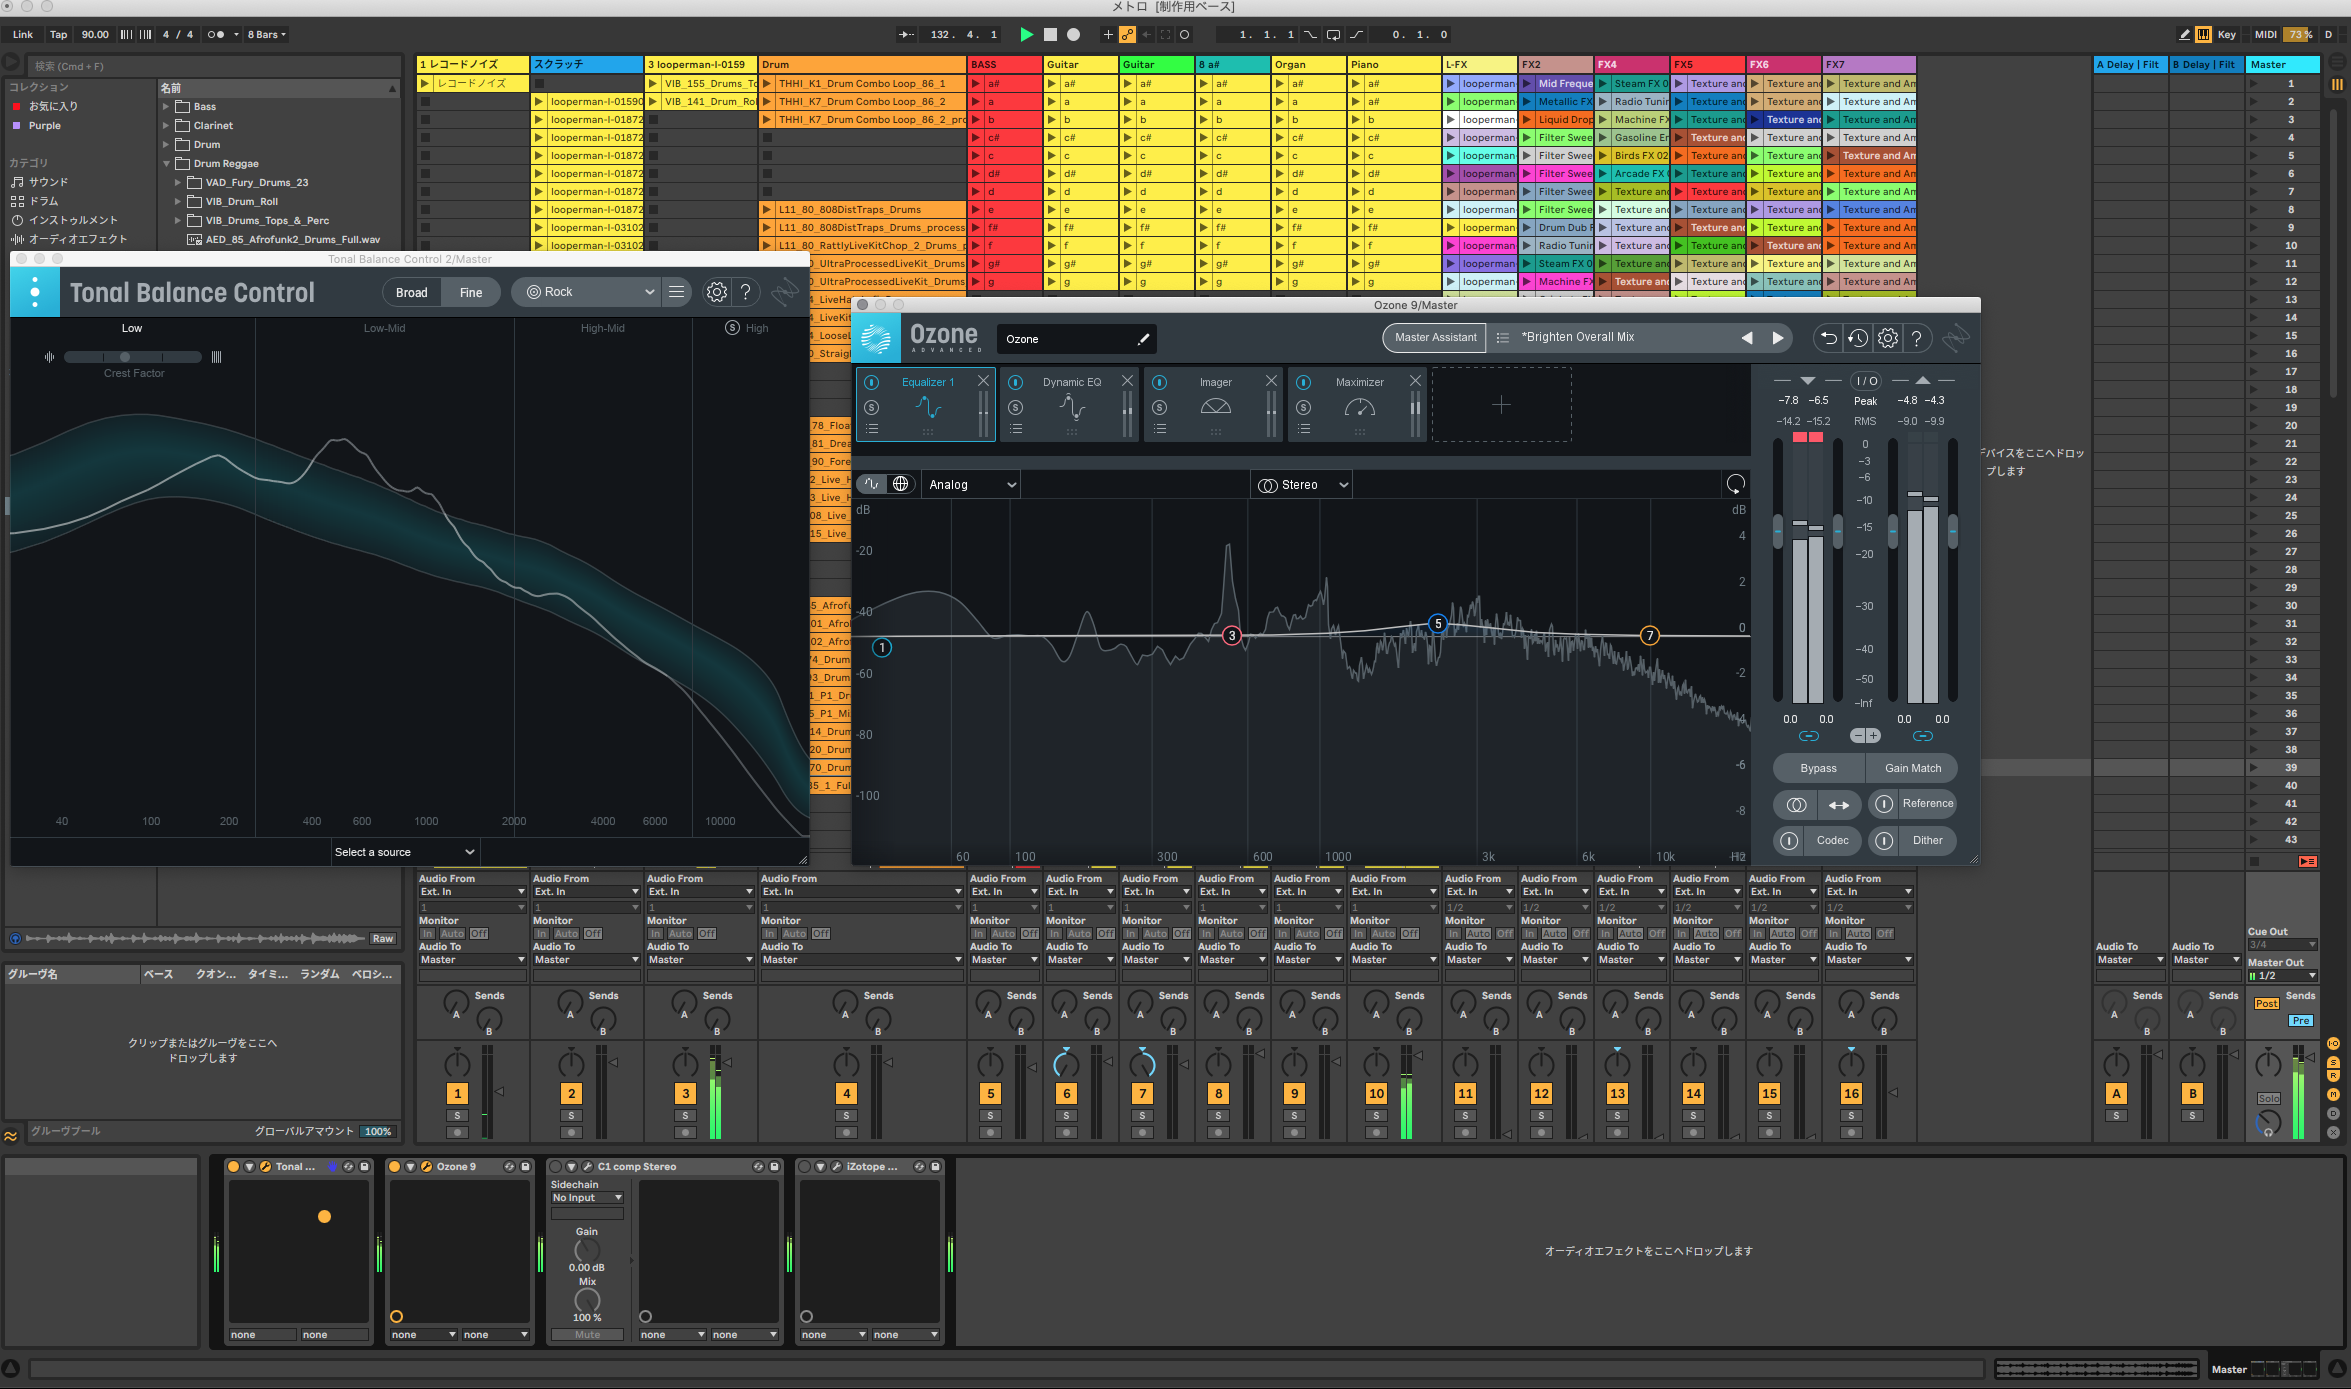The height and width of the screenshot is (1389, 2351).
Task: Click the Link button in top bar
Action: 22,34
